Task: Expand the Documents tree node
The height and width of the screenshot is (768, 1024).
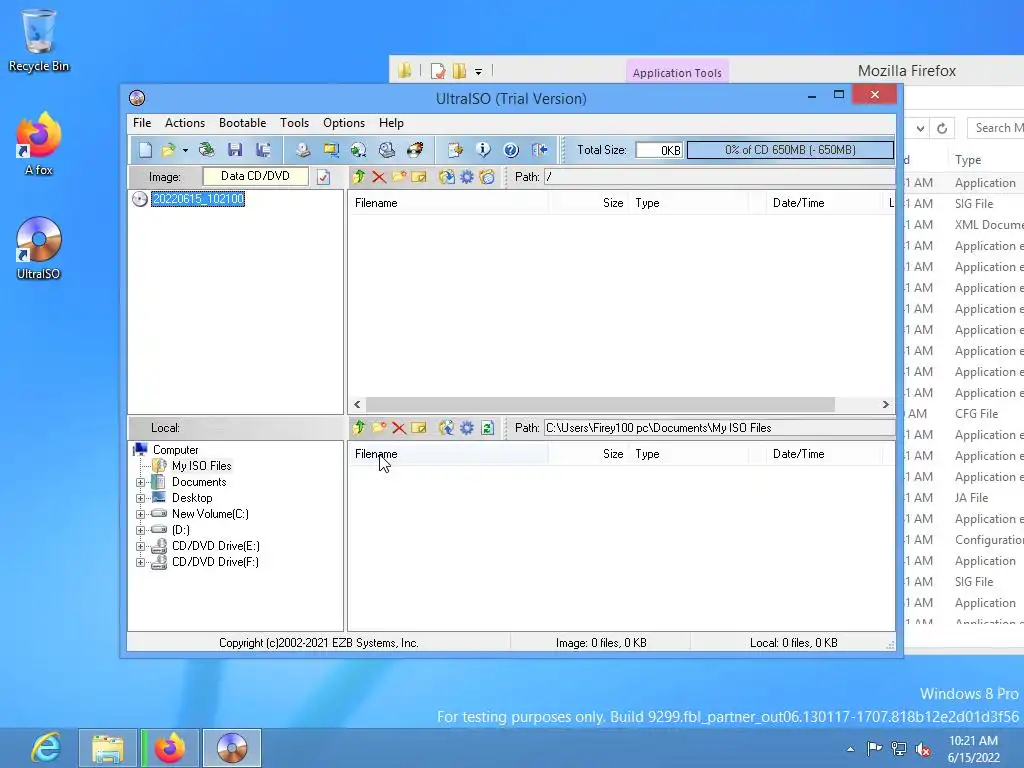Action: [x=140, y=483]
